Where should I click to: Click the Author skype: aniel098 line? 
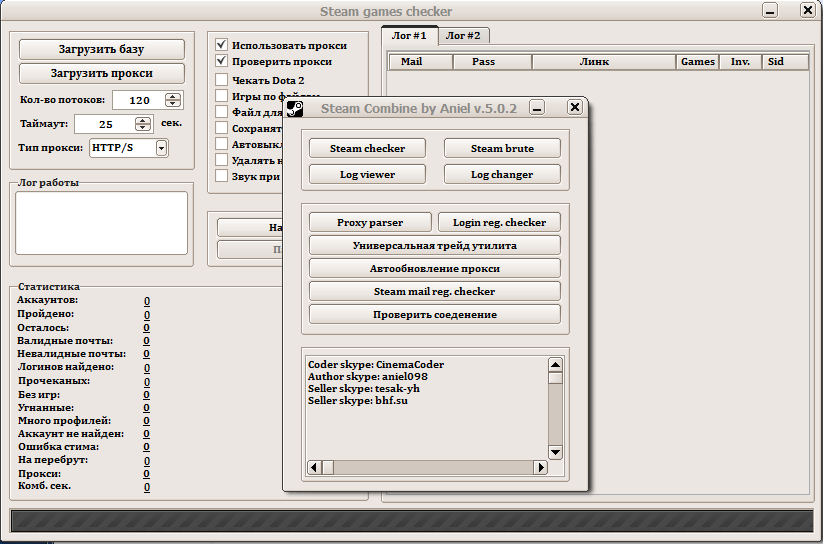click(367, 376)
